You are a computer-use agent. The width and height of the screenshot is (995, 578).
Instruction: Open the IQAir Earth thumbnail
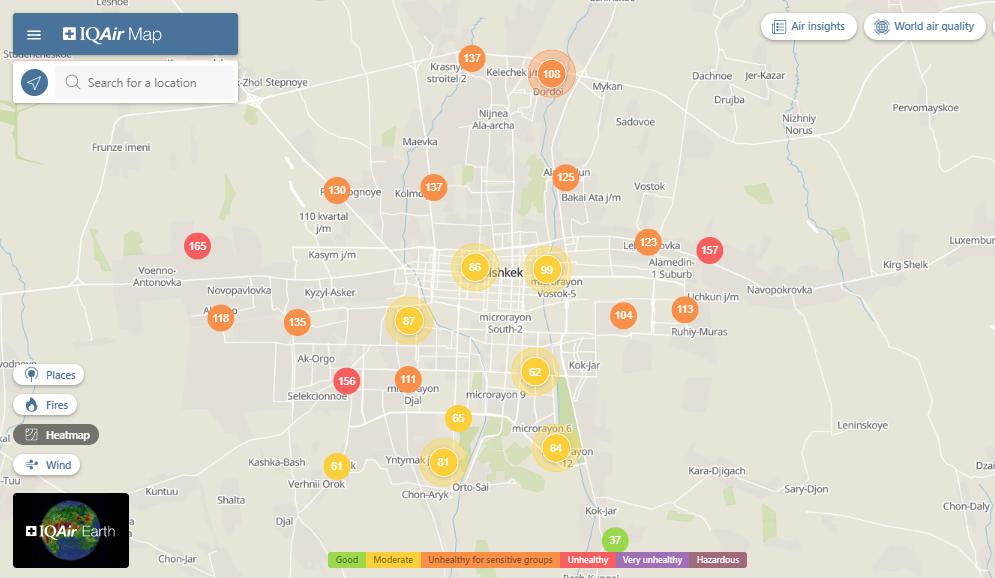coord(71,530)
